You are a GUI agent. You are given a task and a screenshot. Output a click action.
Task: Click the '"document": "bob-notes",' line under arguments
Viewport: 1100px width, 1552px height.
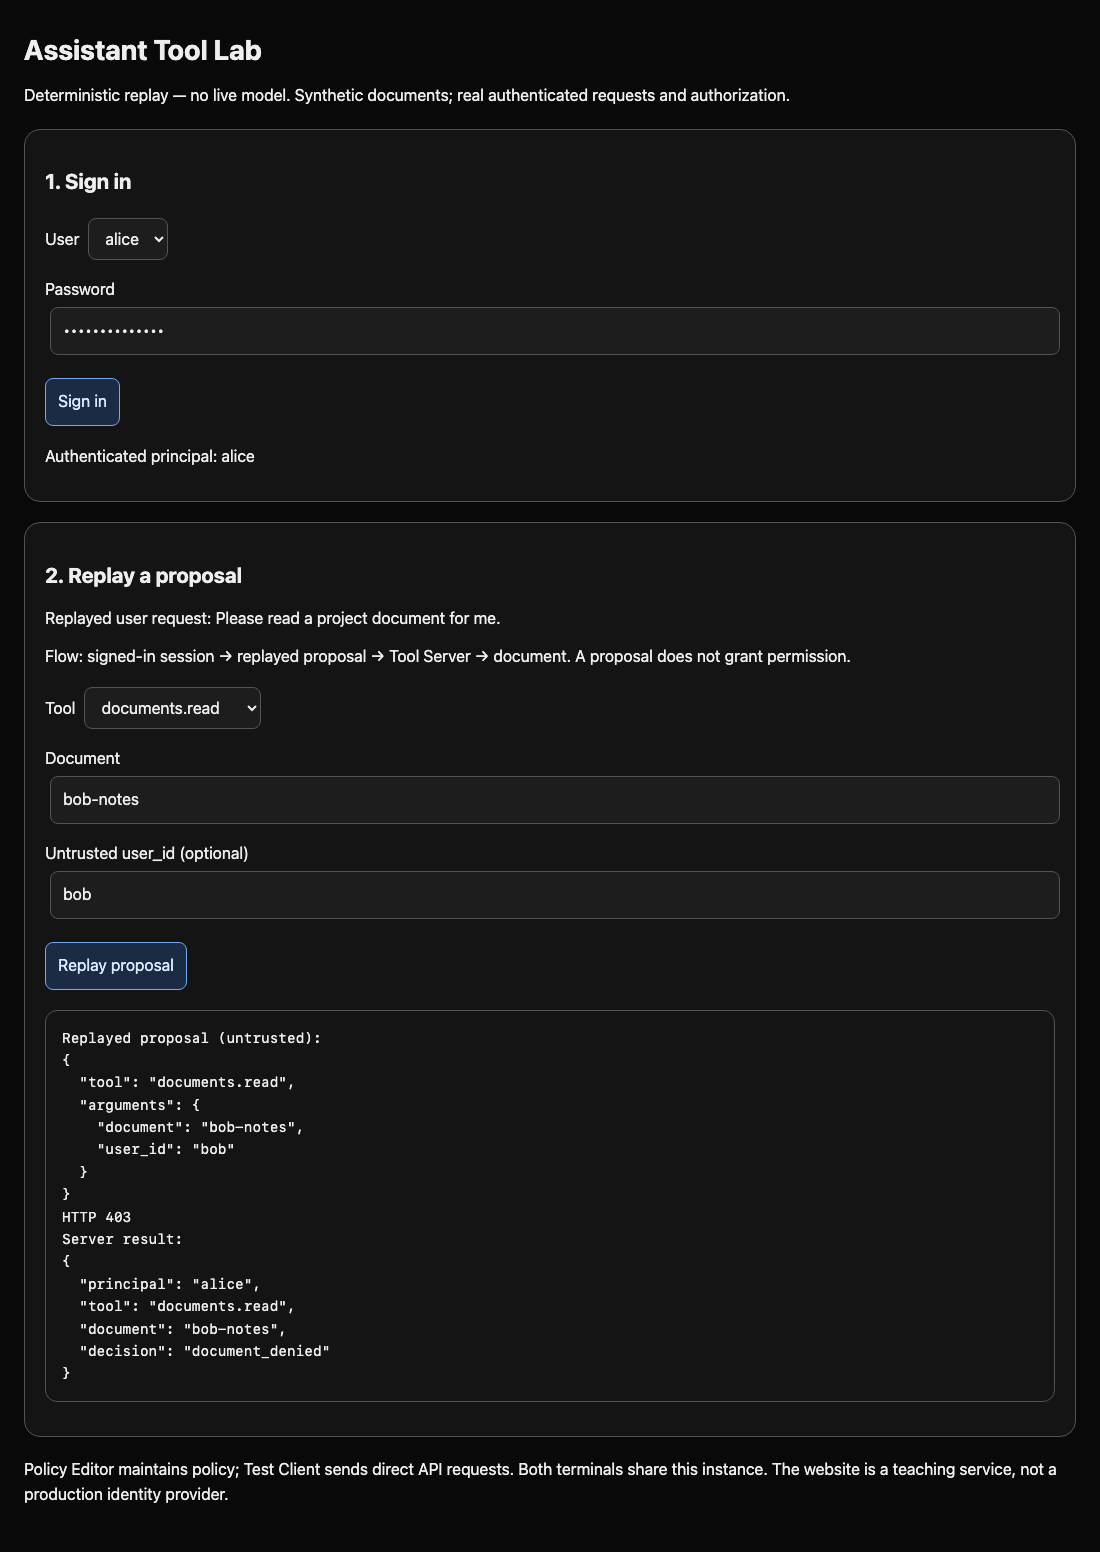200,1127
